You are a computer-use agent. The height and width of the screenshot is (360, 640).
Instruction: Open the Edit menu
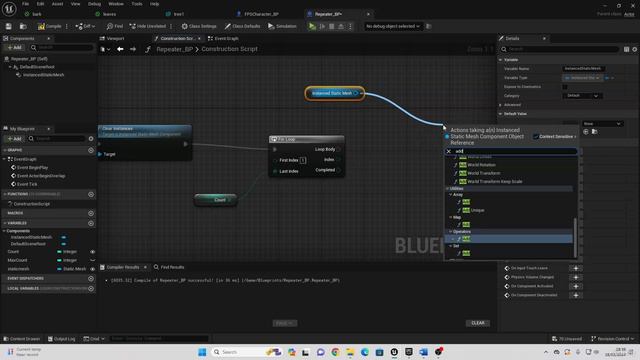pyautogui.click(x=40, y=4)
